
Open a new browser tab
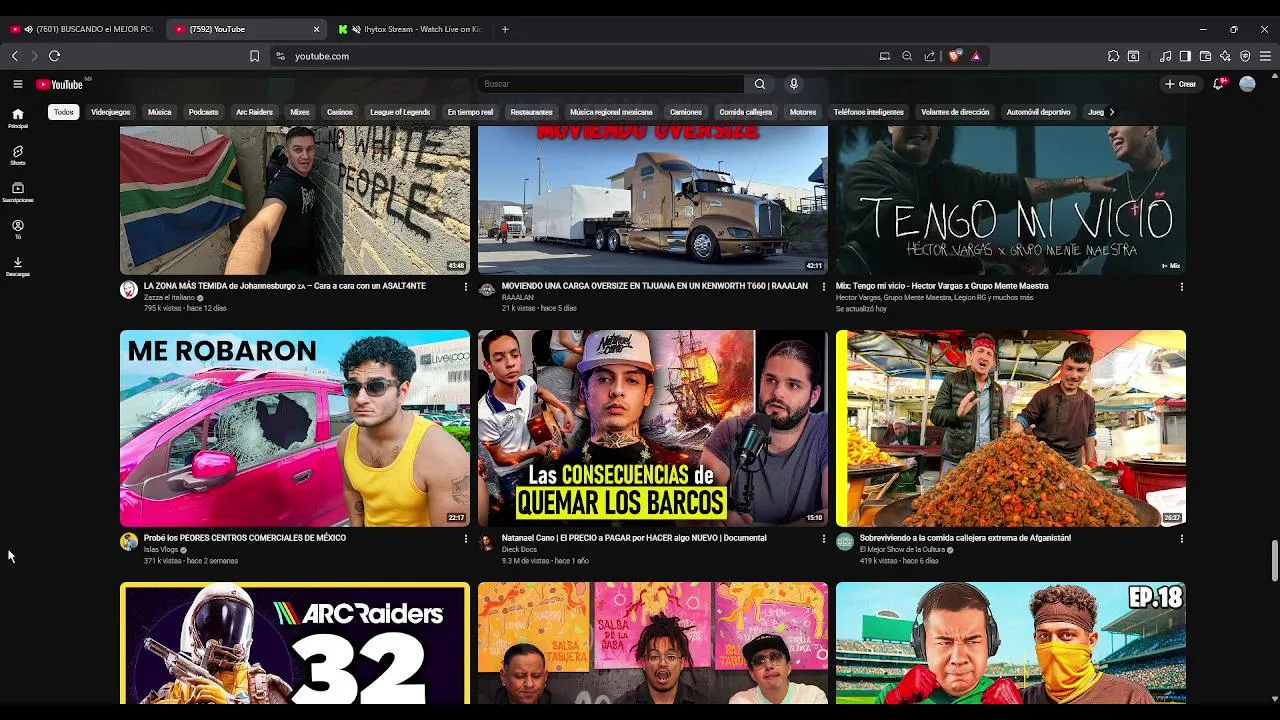[505, 29]
